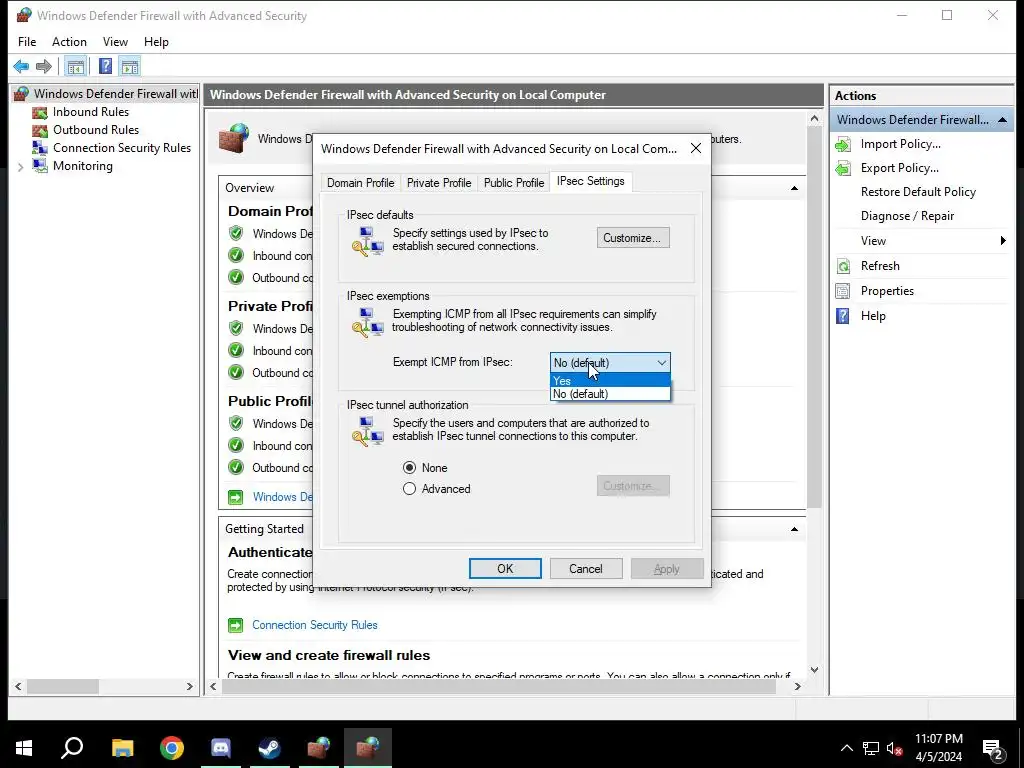Click OK in the properties dialog
The width and height of the screenshot is (1024, 768).
505,569
